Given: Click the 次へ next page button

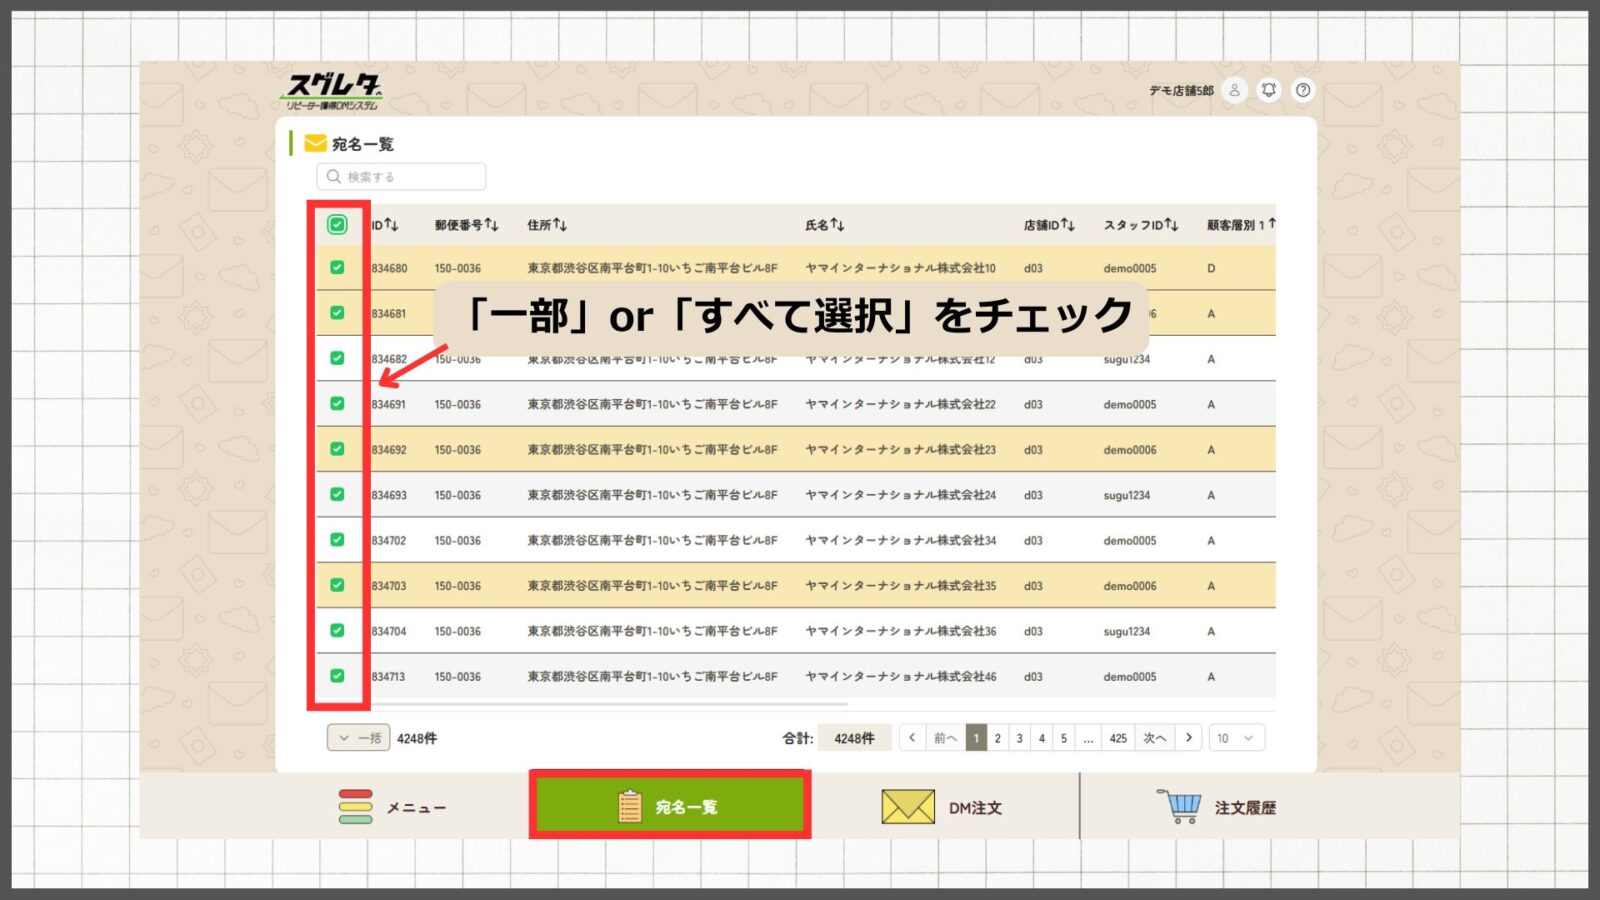Looking at the screenshot, I should 1154,738.
